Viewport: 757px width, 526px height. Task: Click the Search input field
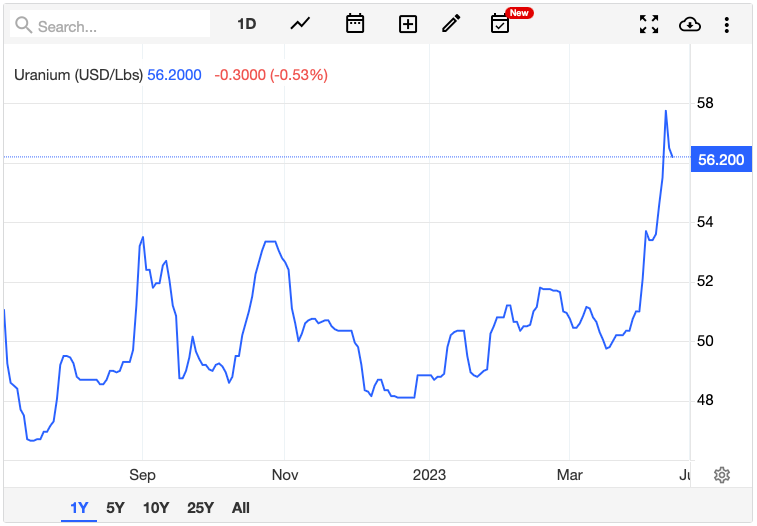[110, 24]
